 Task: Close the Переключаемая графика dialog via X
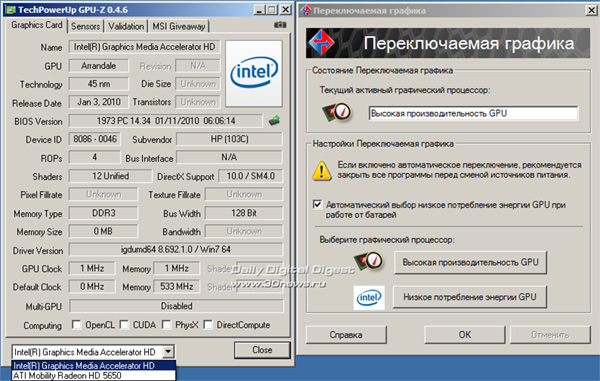coord(592,10)
